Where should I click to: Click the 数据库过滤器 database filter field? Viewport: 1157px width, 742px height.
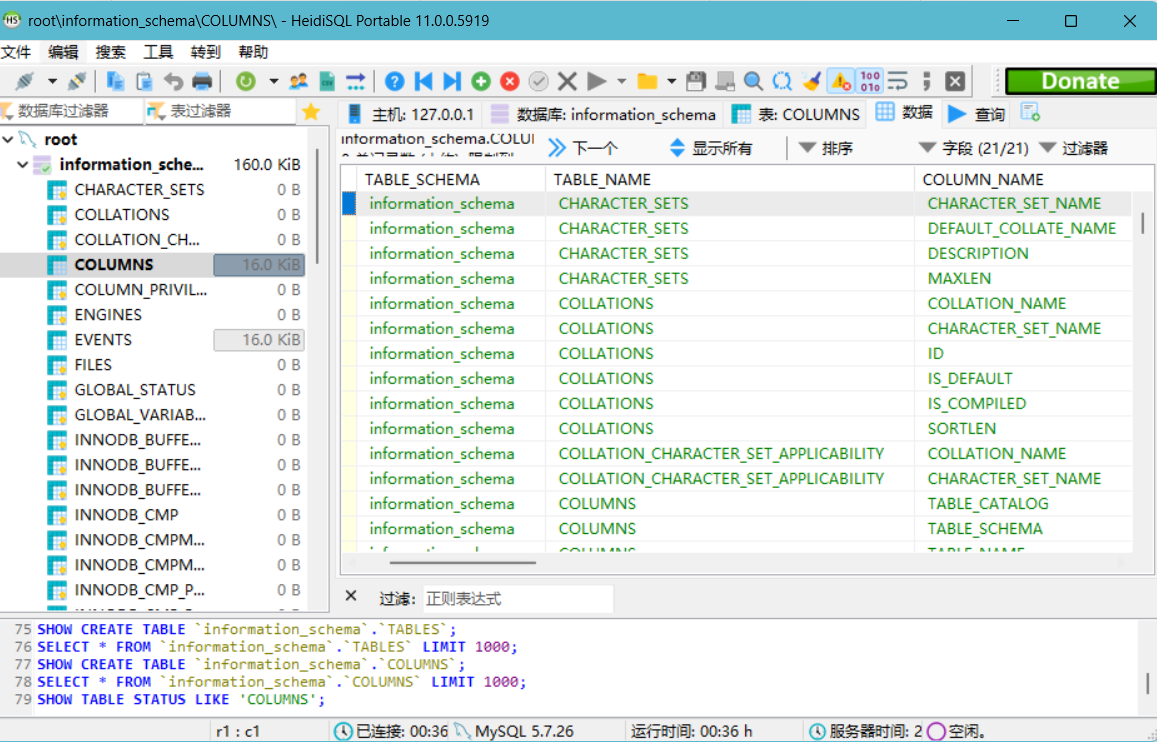(x=72, y=111)
